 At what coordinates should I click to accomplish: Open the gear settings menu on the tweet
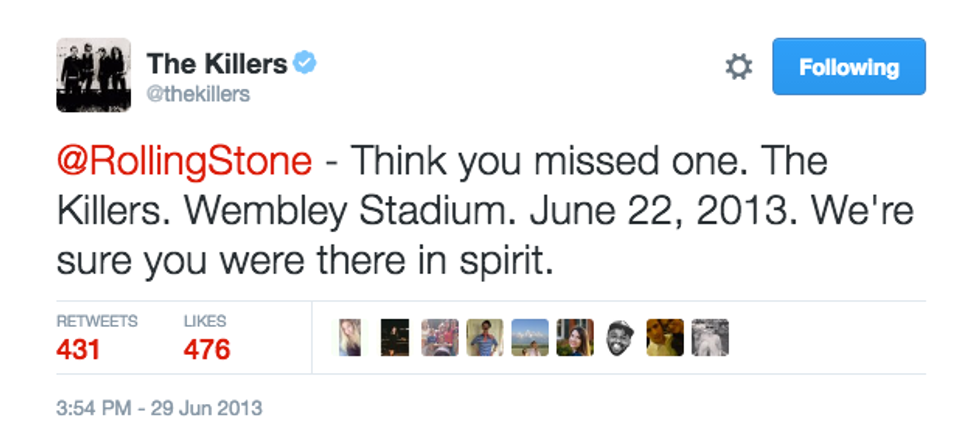[738, 68]
